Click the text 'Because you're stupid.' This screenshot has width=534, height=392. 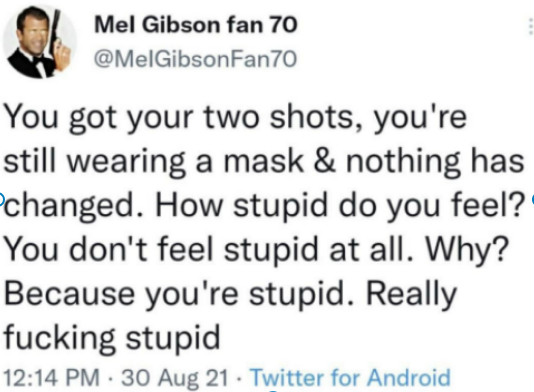180,294
